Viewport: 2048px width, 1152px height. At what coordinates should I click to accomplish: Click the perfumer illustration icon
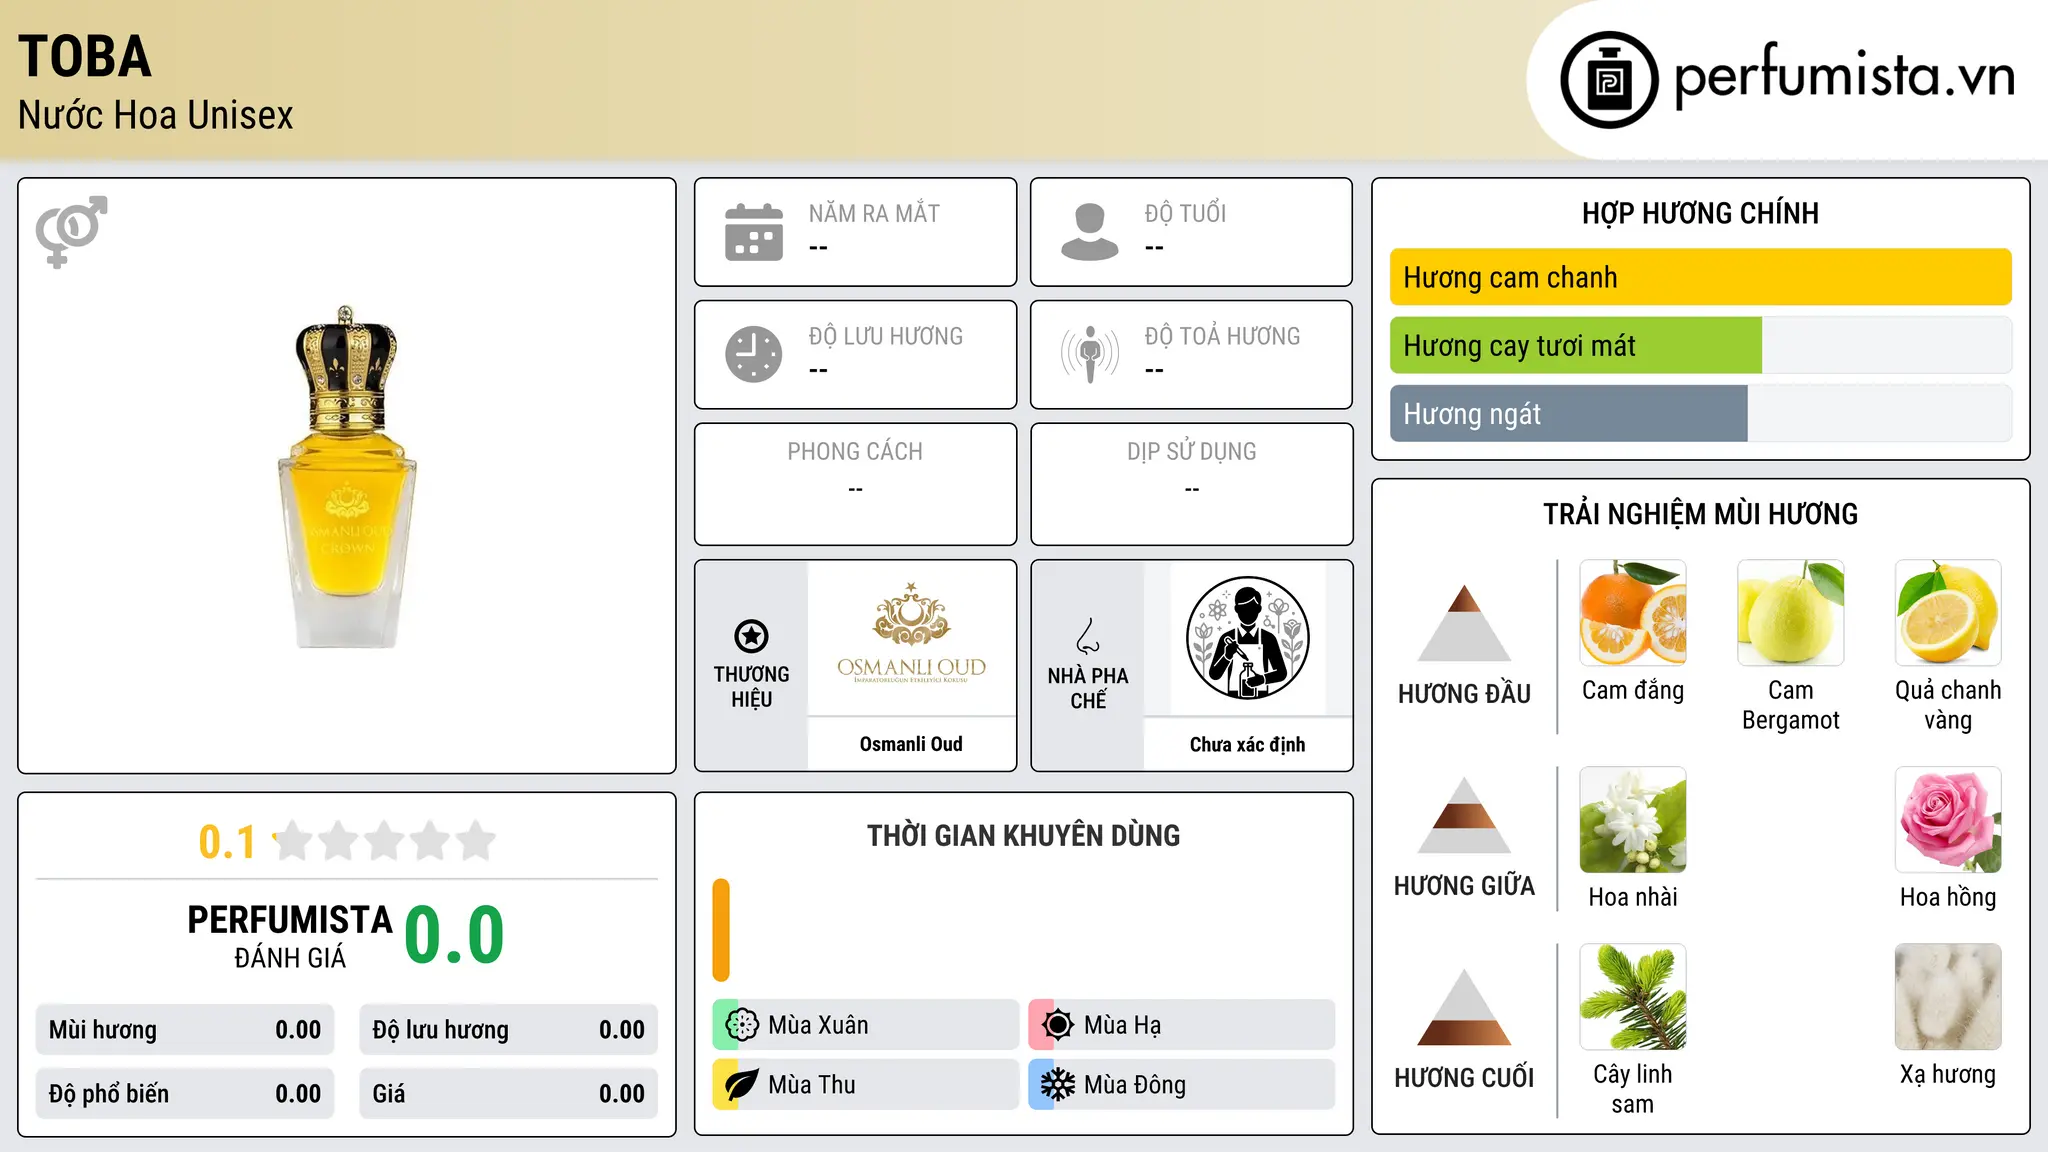coord(1248,638)
